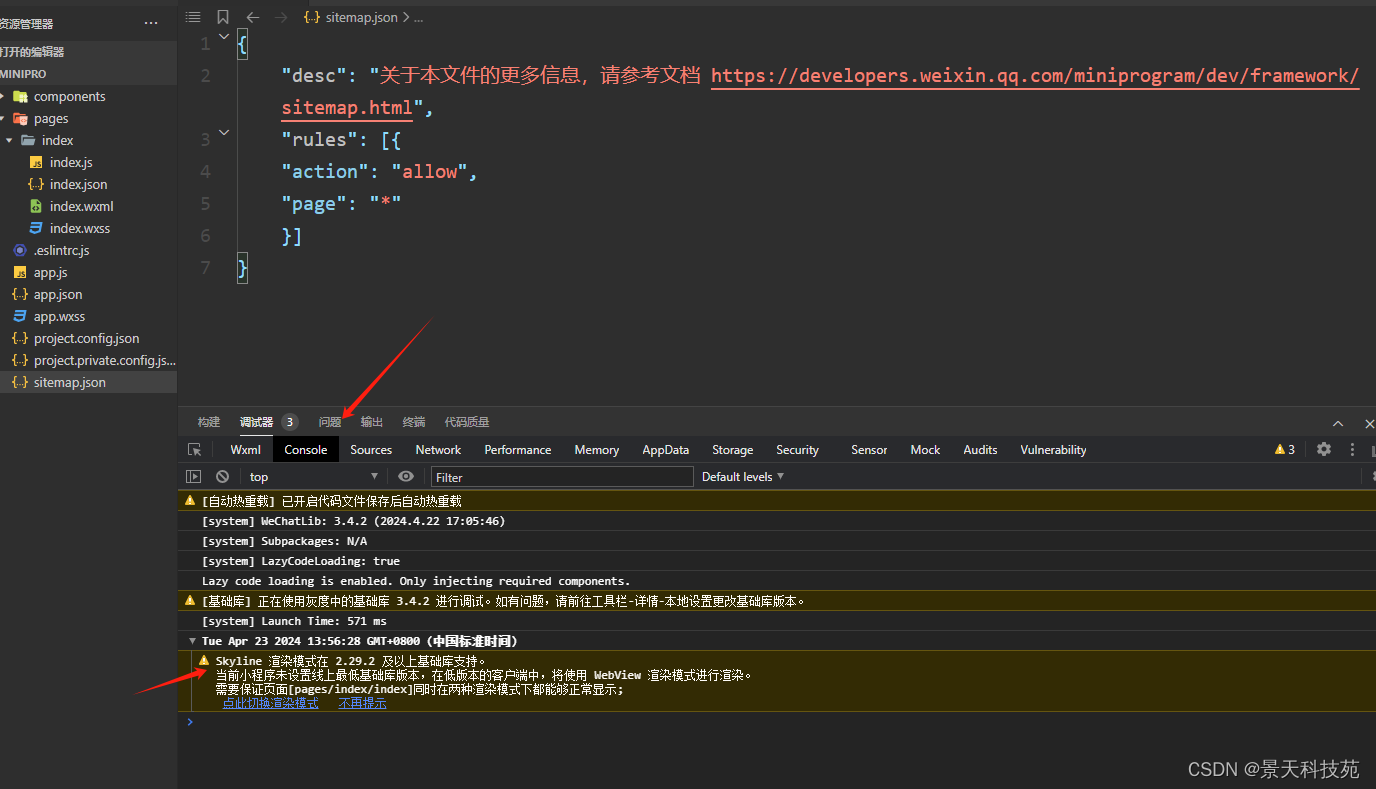Image resolution: width=1376 pixels, height=789 pixels.
Task: Click the 打开的编辑器 section header
Action: [x=88, y=52]
